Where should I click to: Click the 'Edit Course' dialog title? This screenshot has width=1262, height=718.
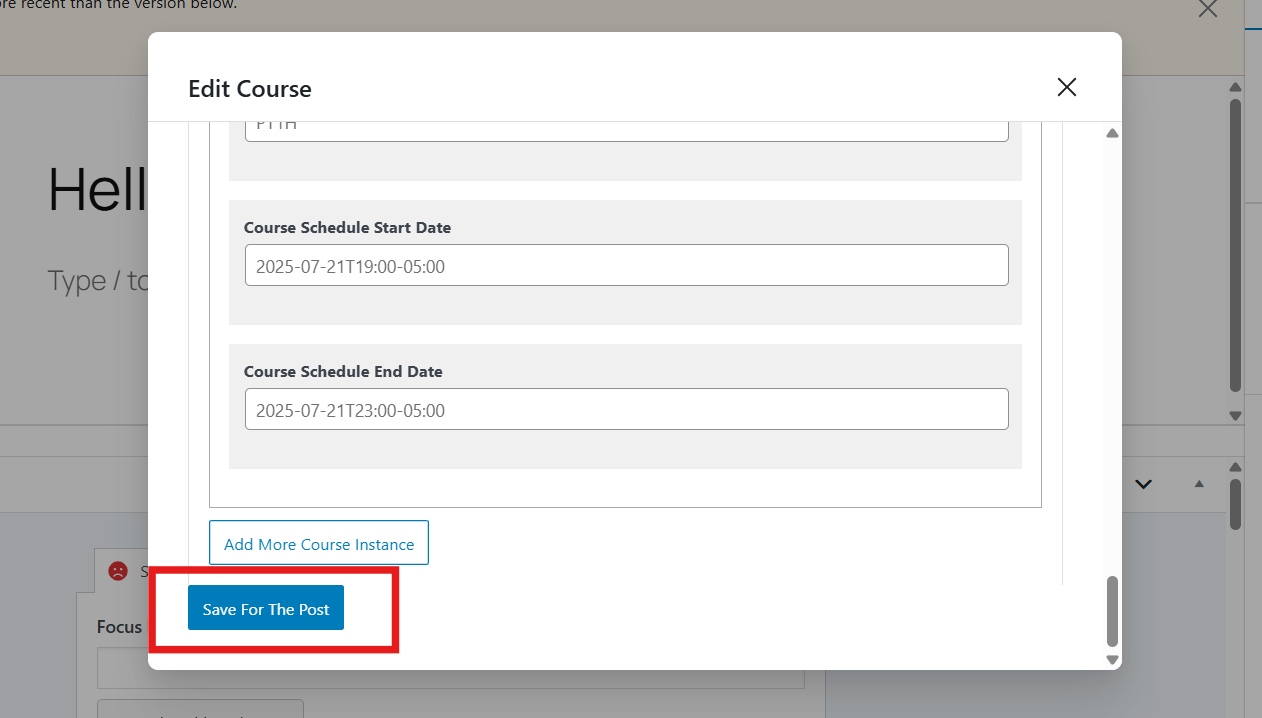[x=250, y=89]
